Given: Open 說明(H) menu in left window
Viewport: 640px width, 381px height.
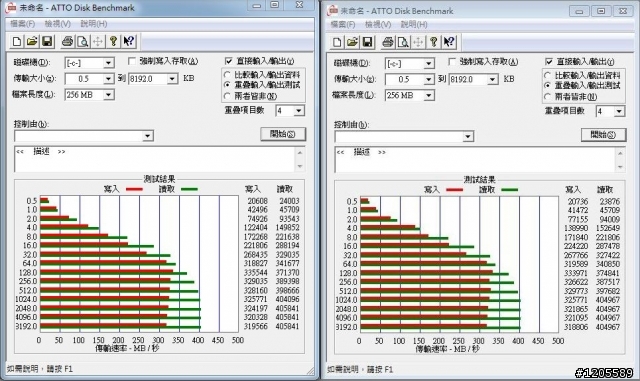Looking at the screenshot, I should pos(94,24).
